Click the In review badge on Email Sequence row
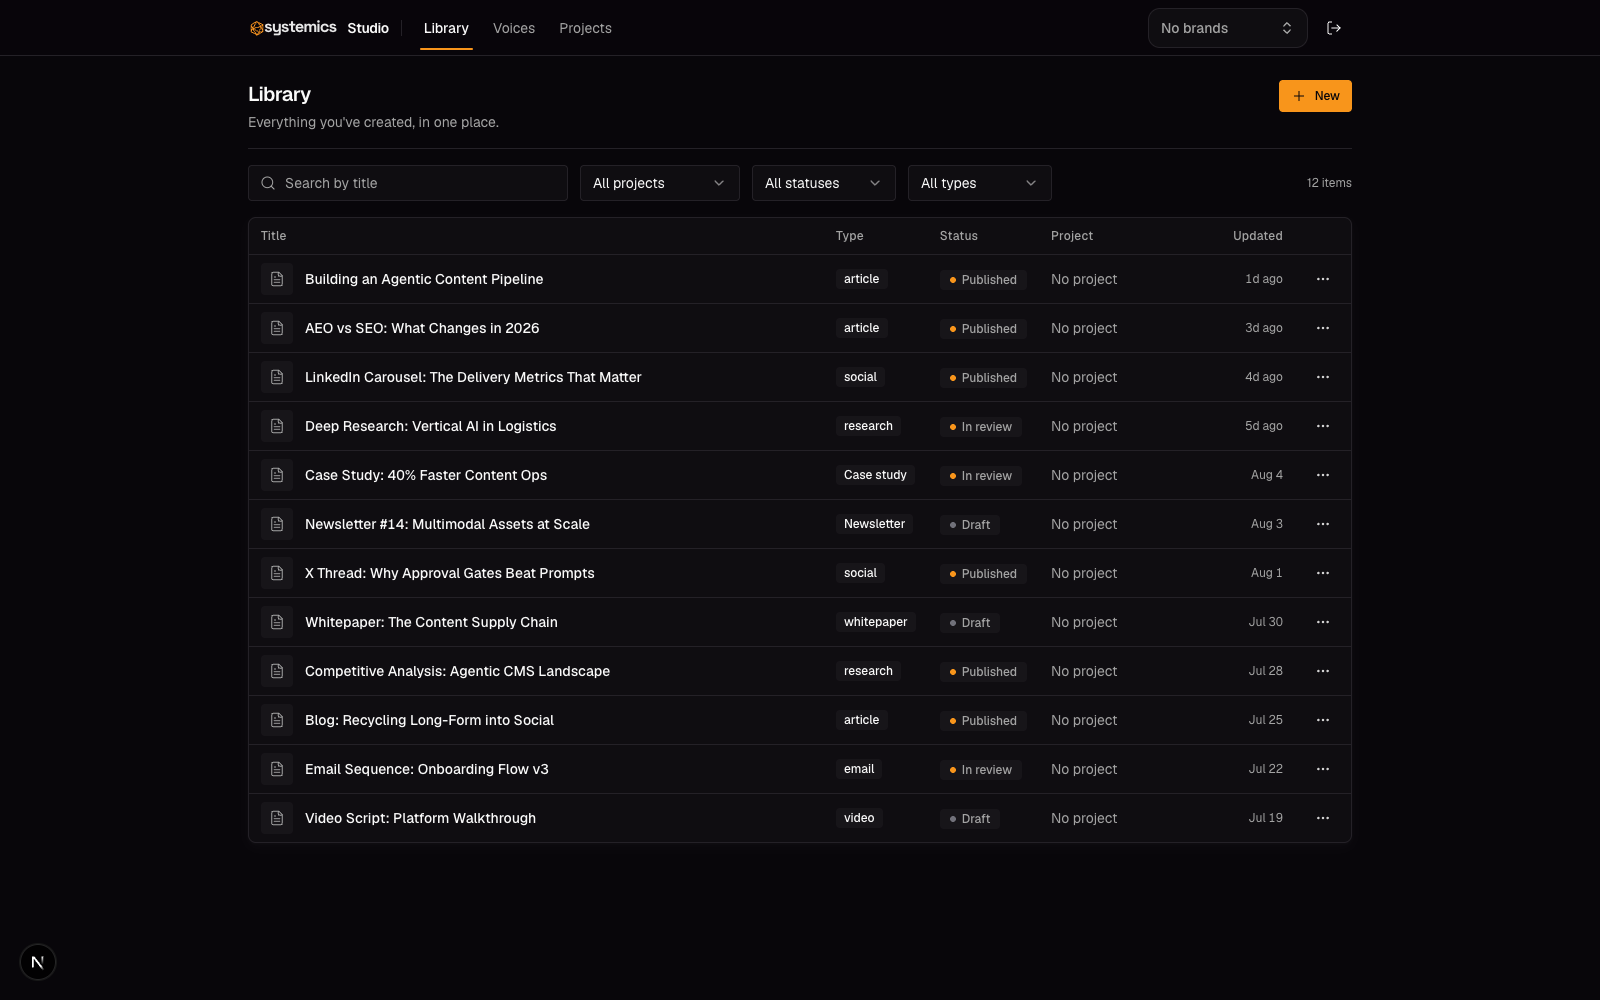Screen dimensions: 1600x1000 coord(981,770)
